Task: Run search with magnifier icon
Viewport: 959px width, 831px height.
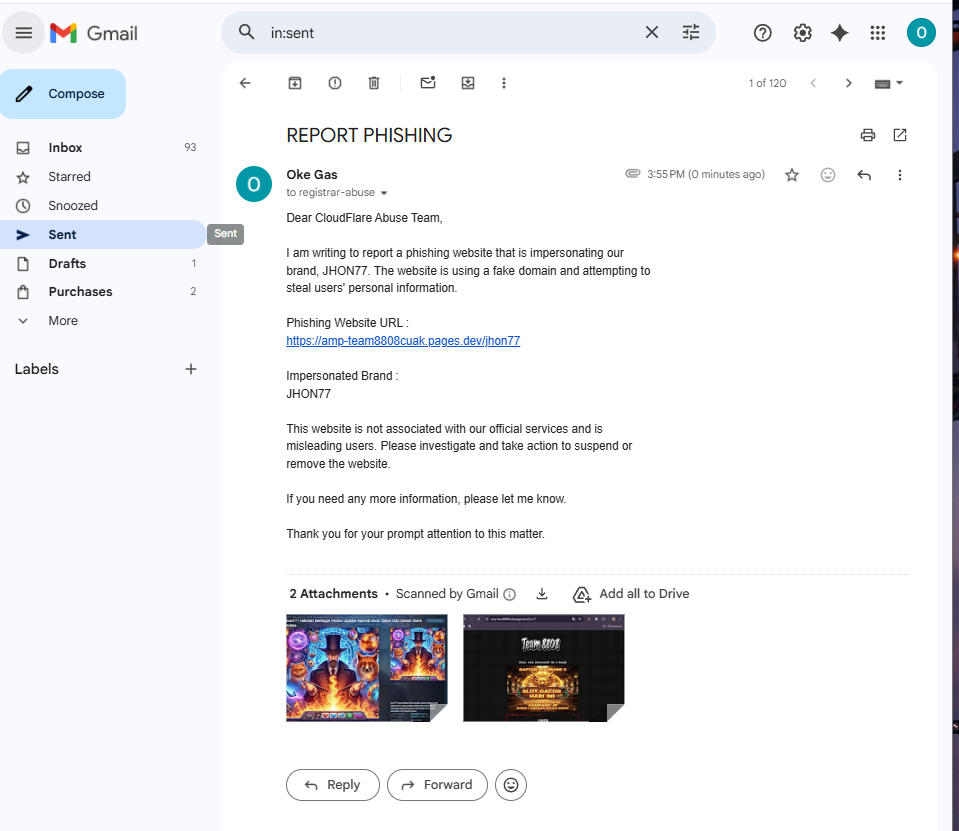Action: 246,32
